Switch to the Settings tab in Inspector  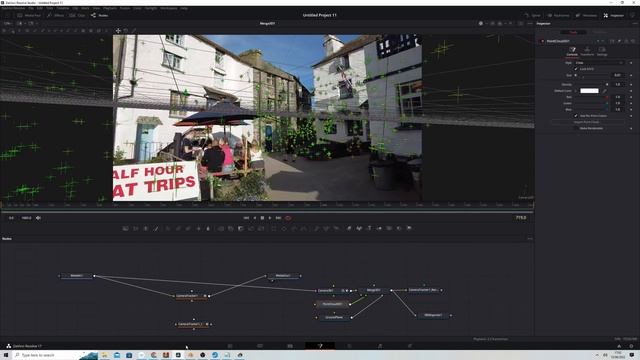tap(602, 51)
